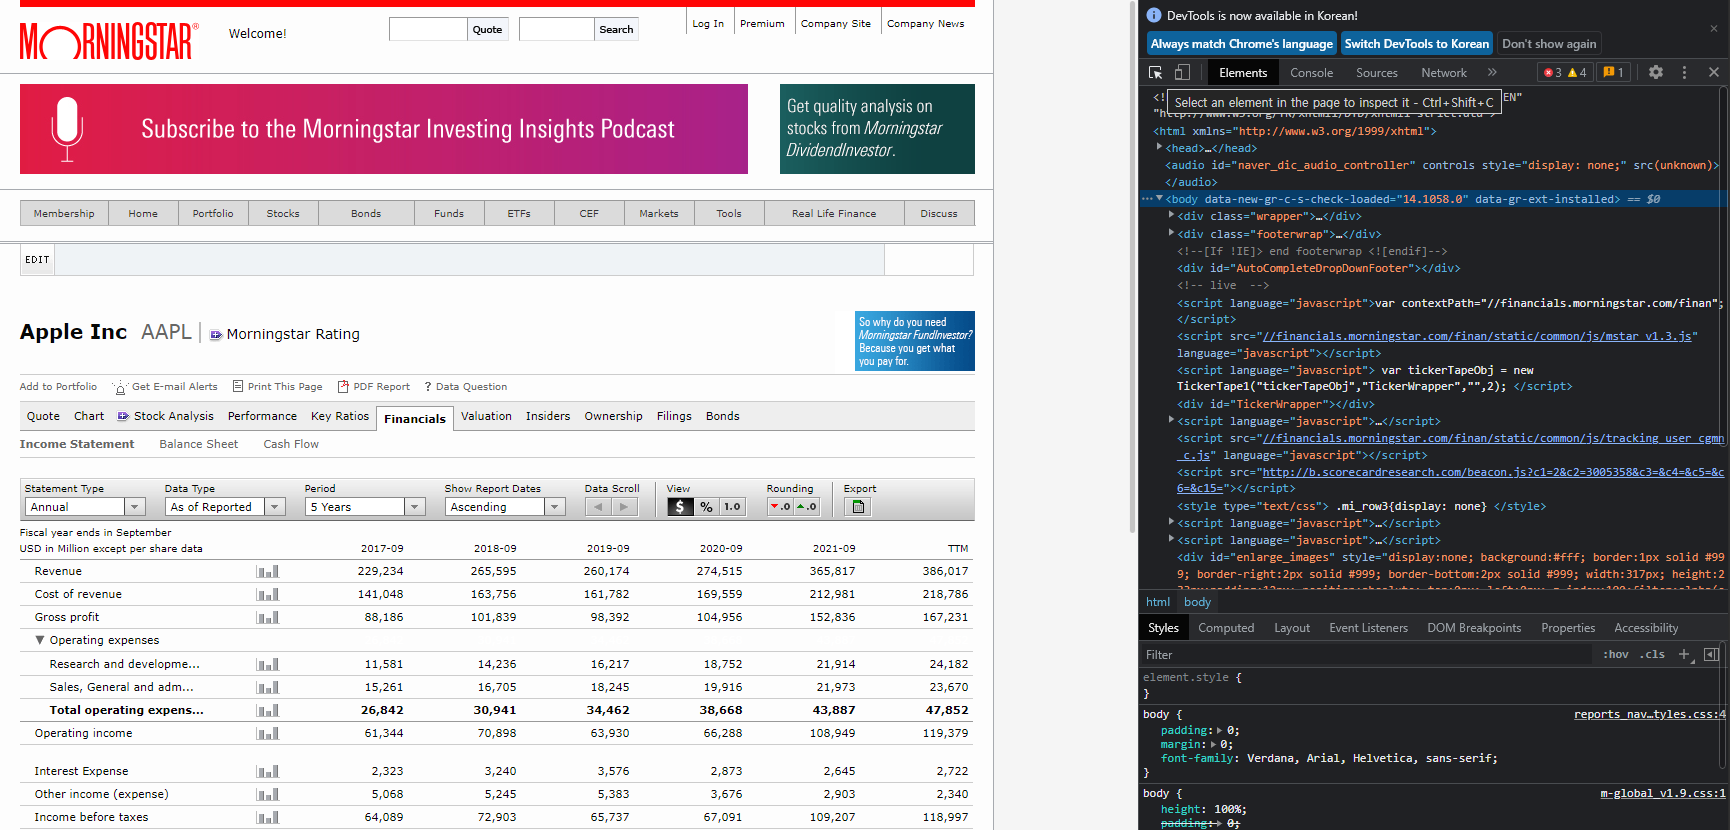Open the Income before taxes chart icon
The image size is (1730, 830).
(x=267, y=818)
